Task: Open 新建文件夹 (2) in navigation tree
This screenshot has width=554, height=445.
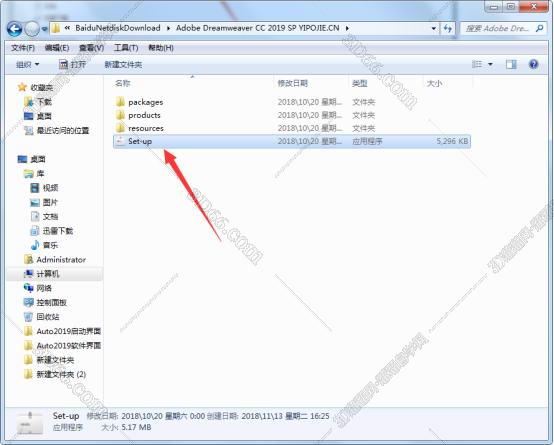Action: click(61, 374)
